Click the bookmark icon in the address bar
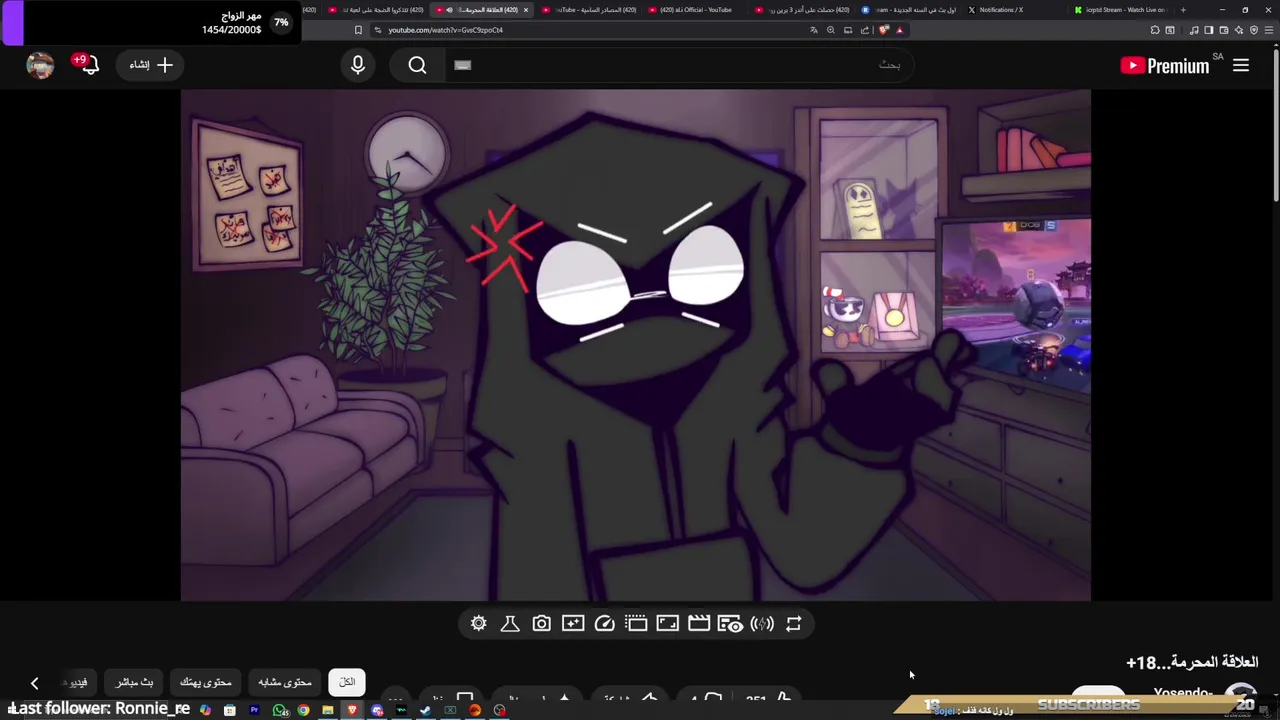The image size is (1280, 720). 358,30
